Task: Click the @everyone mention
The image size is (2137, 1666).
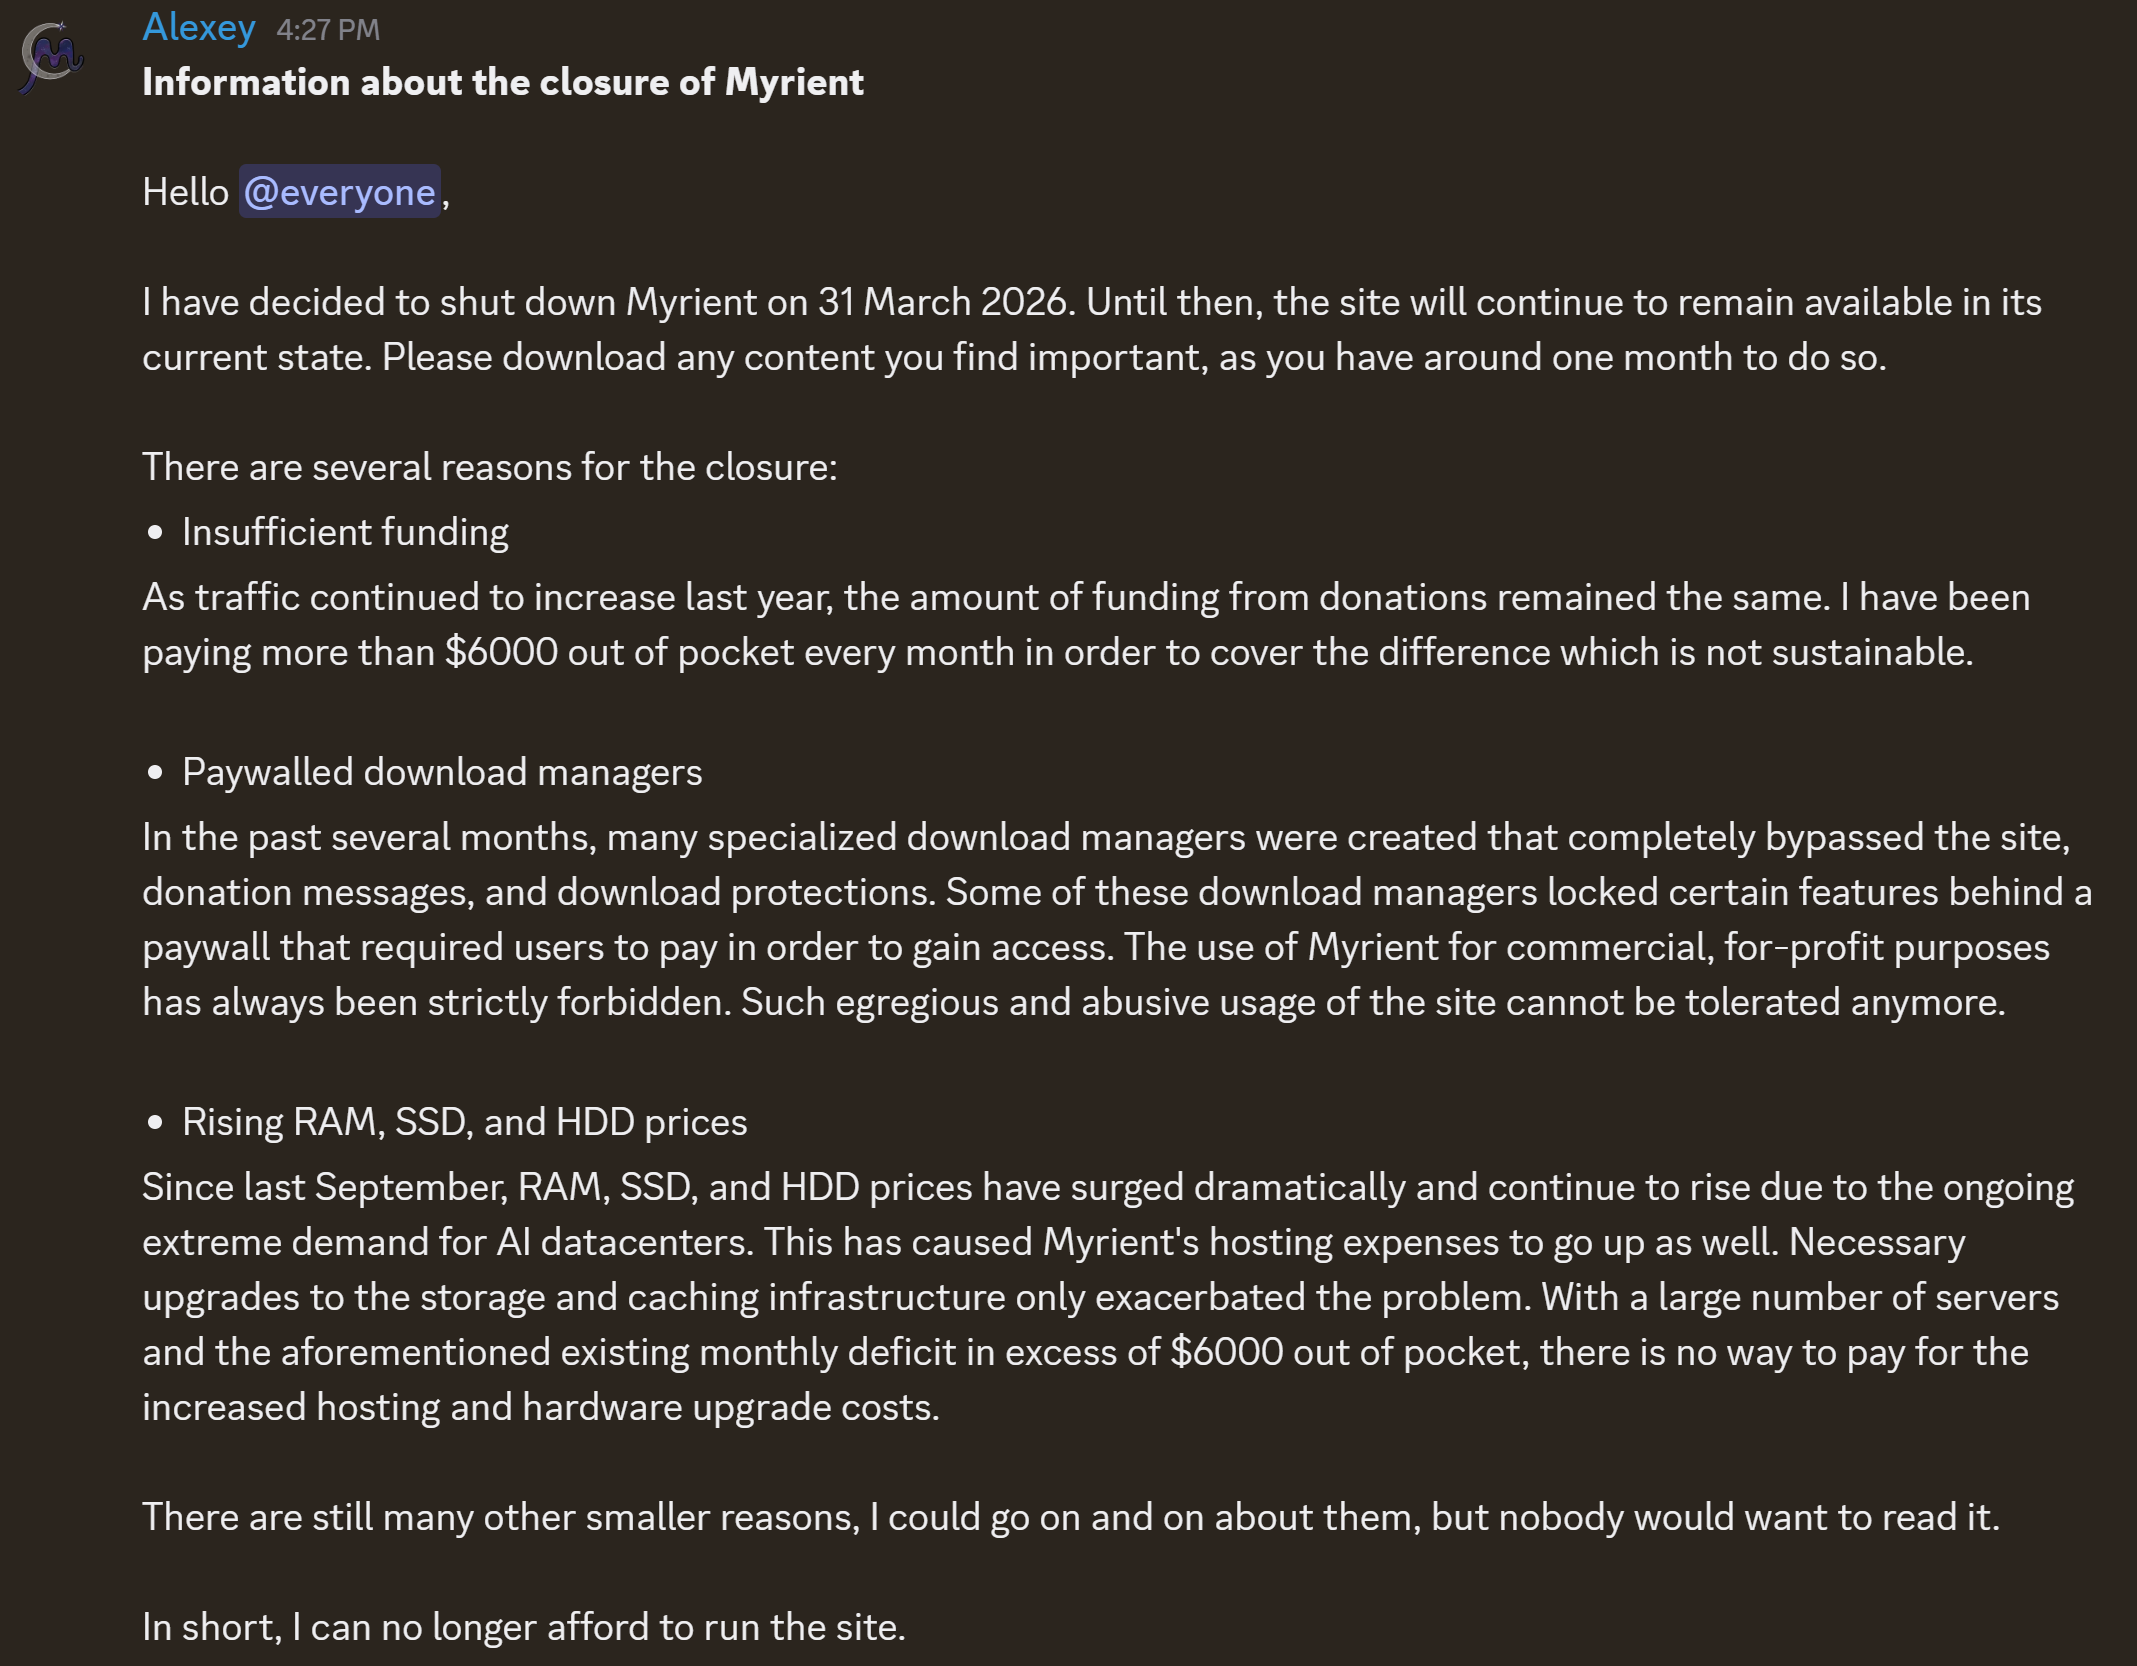Action: tap(340, 192)
